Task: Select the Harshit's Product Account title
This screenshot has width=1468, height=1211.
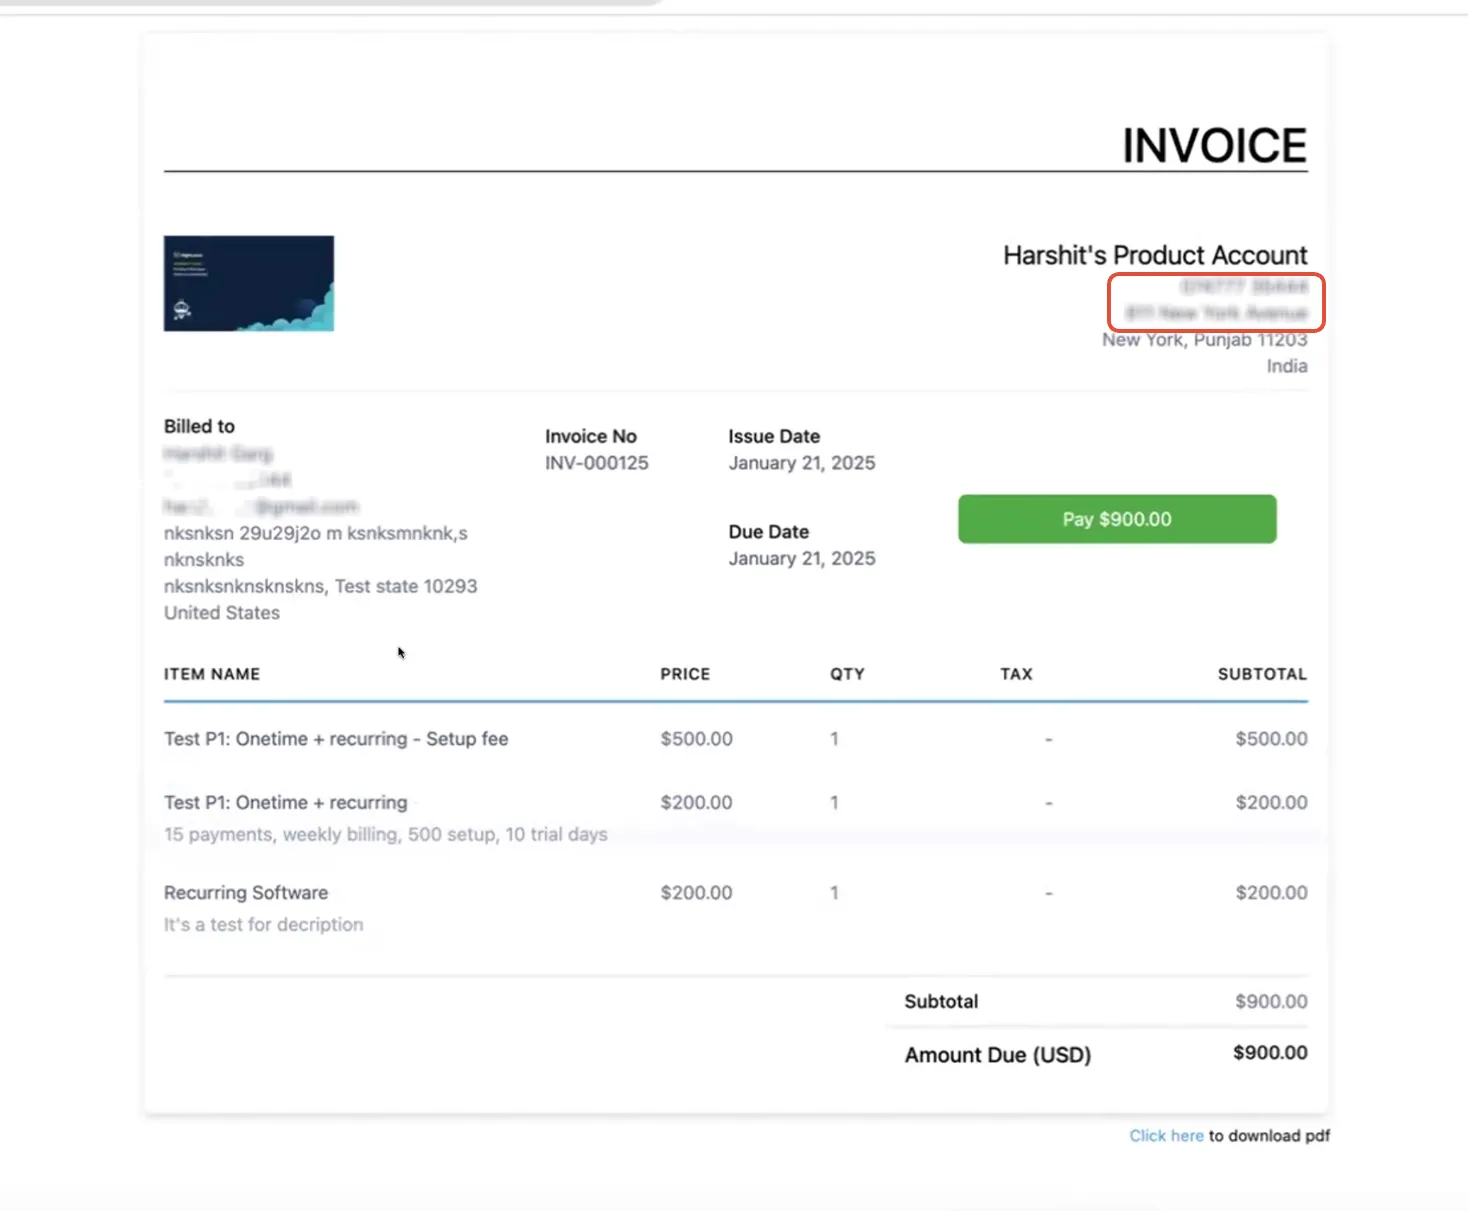Action: pos(1155,255)
